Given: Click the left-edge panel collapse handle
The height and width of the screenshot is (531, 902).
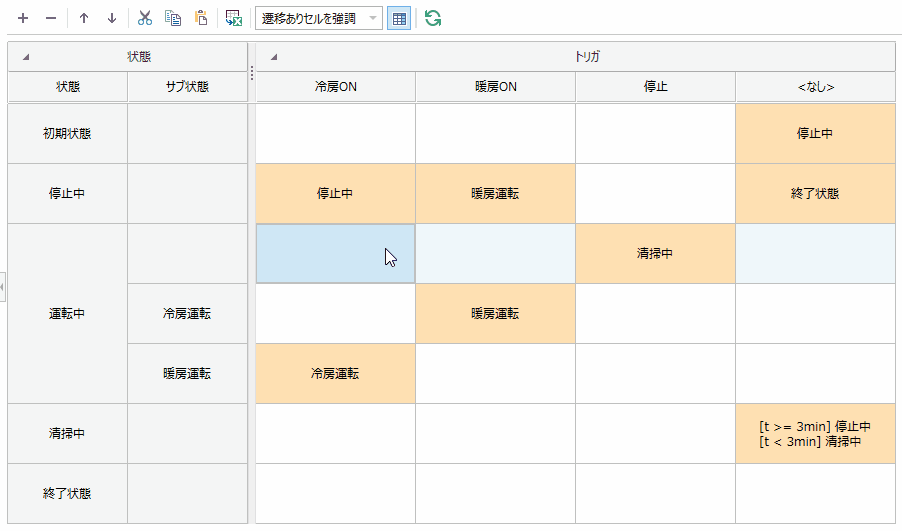Looking at the screenshot, I should (x=3, y=287).
